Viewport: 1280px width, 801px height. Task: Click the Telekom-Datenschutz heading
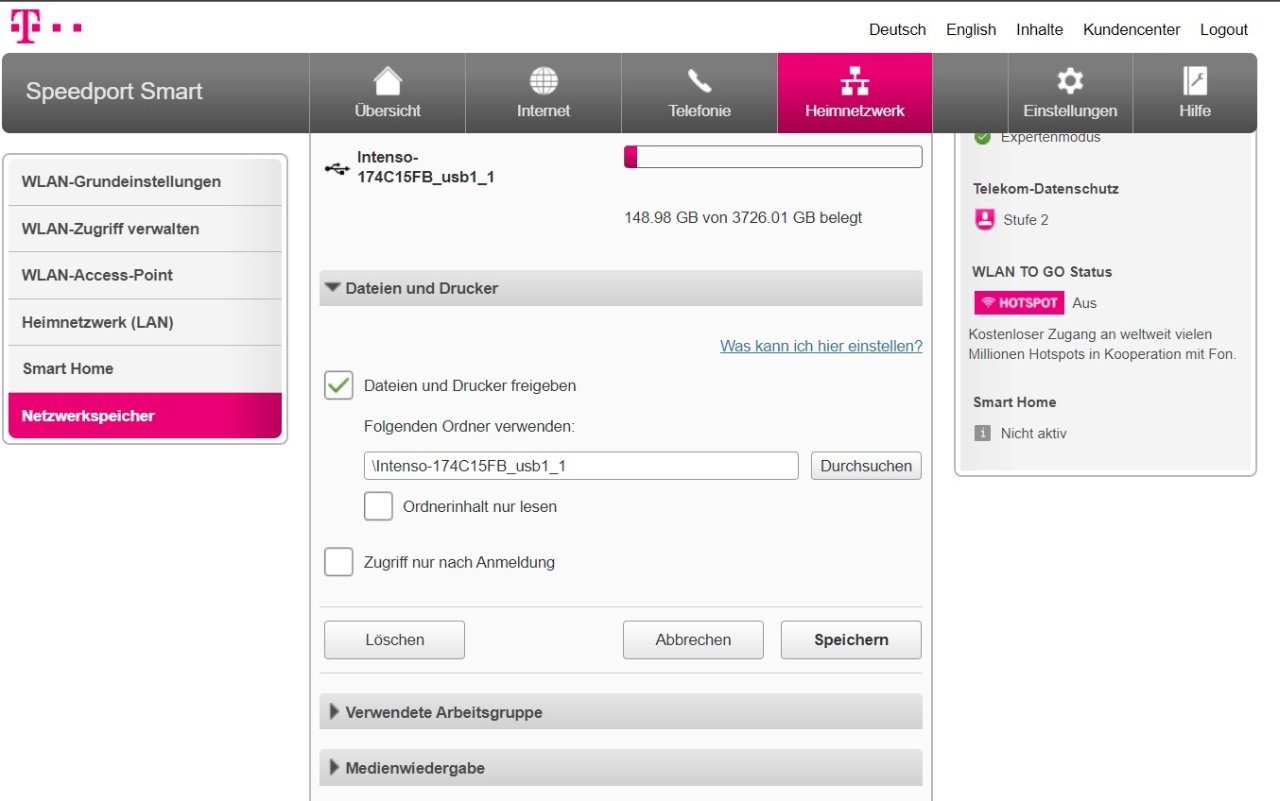[x=1045, y=189]
